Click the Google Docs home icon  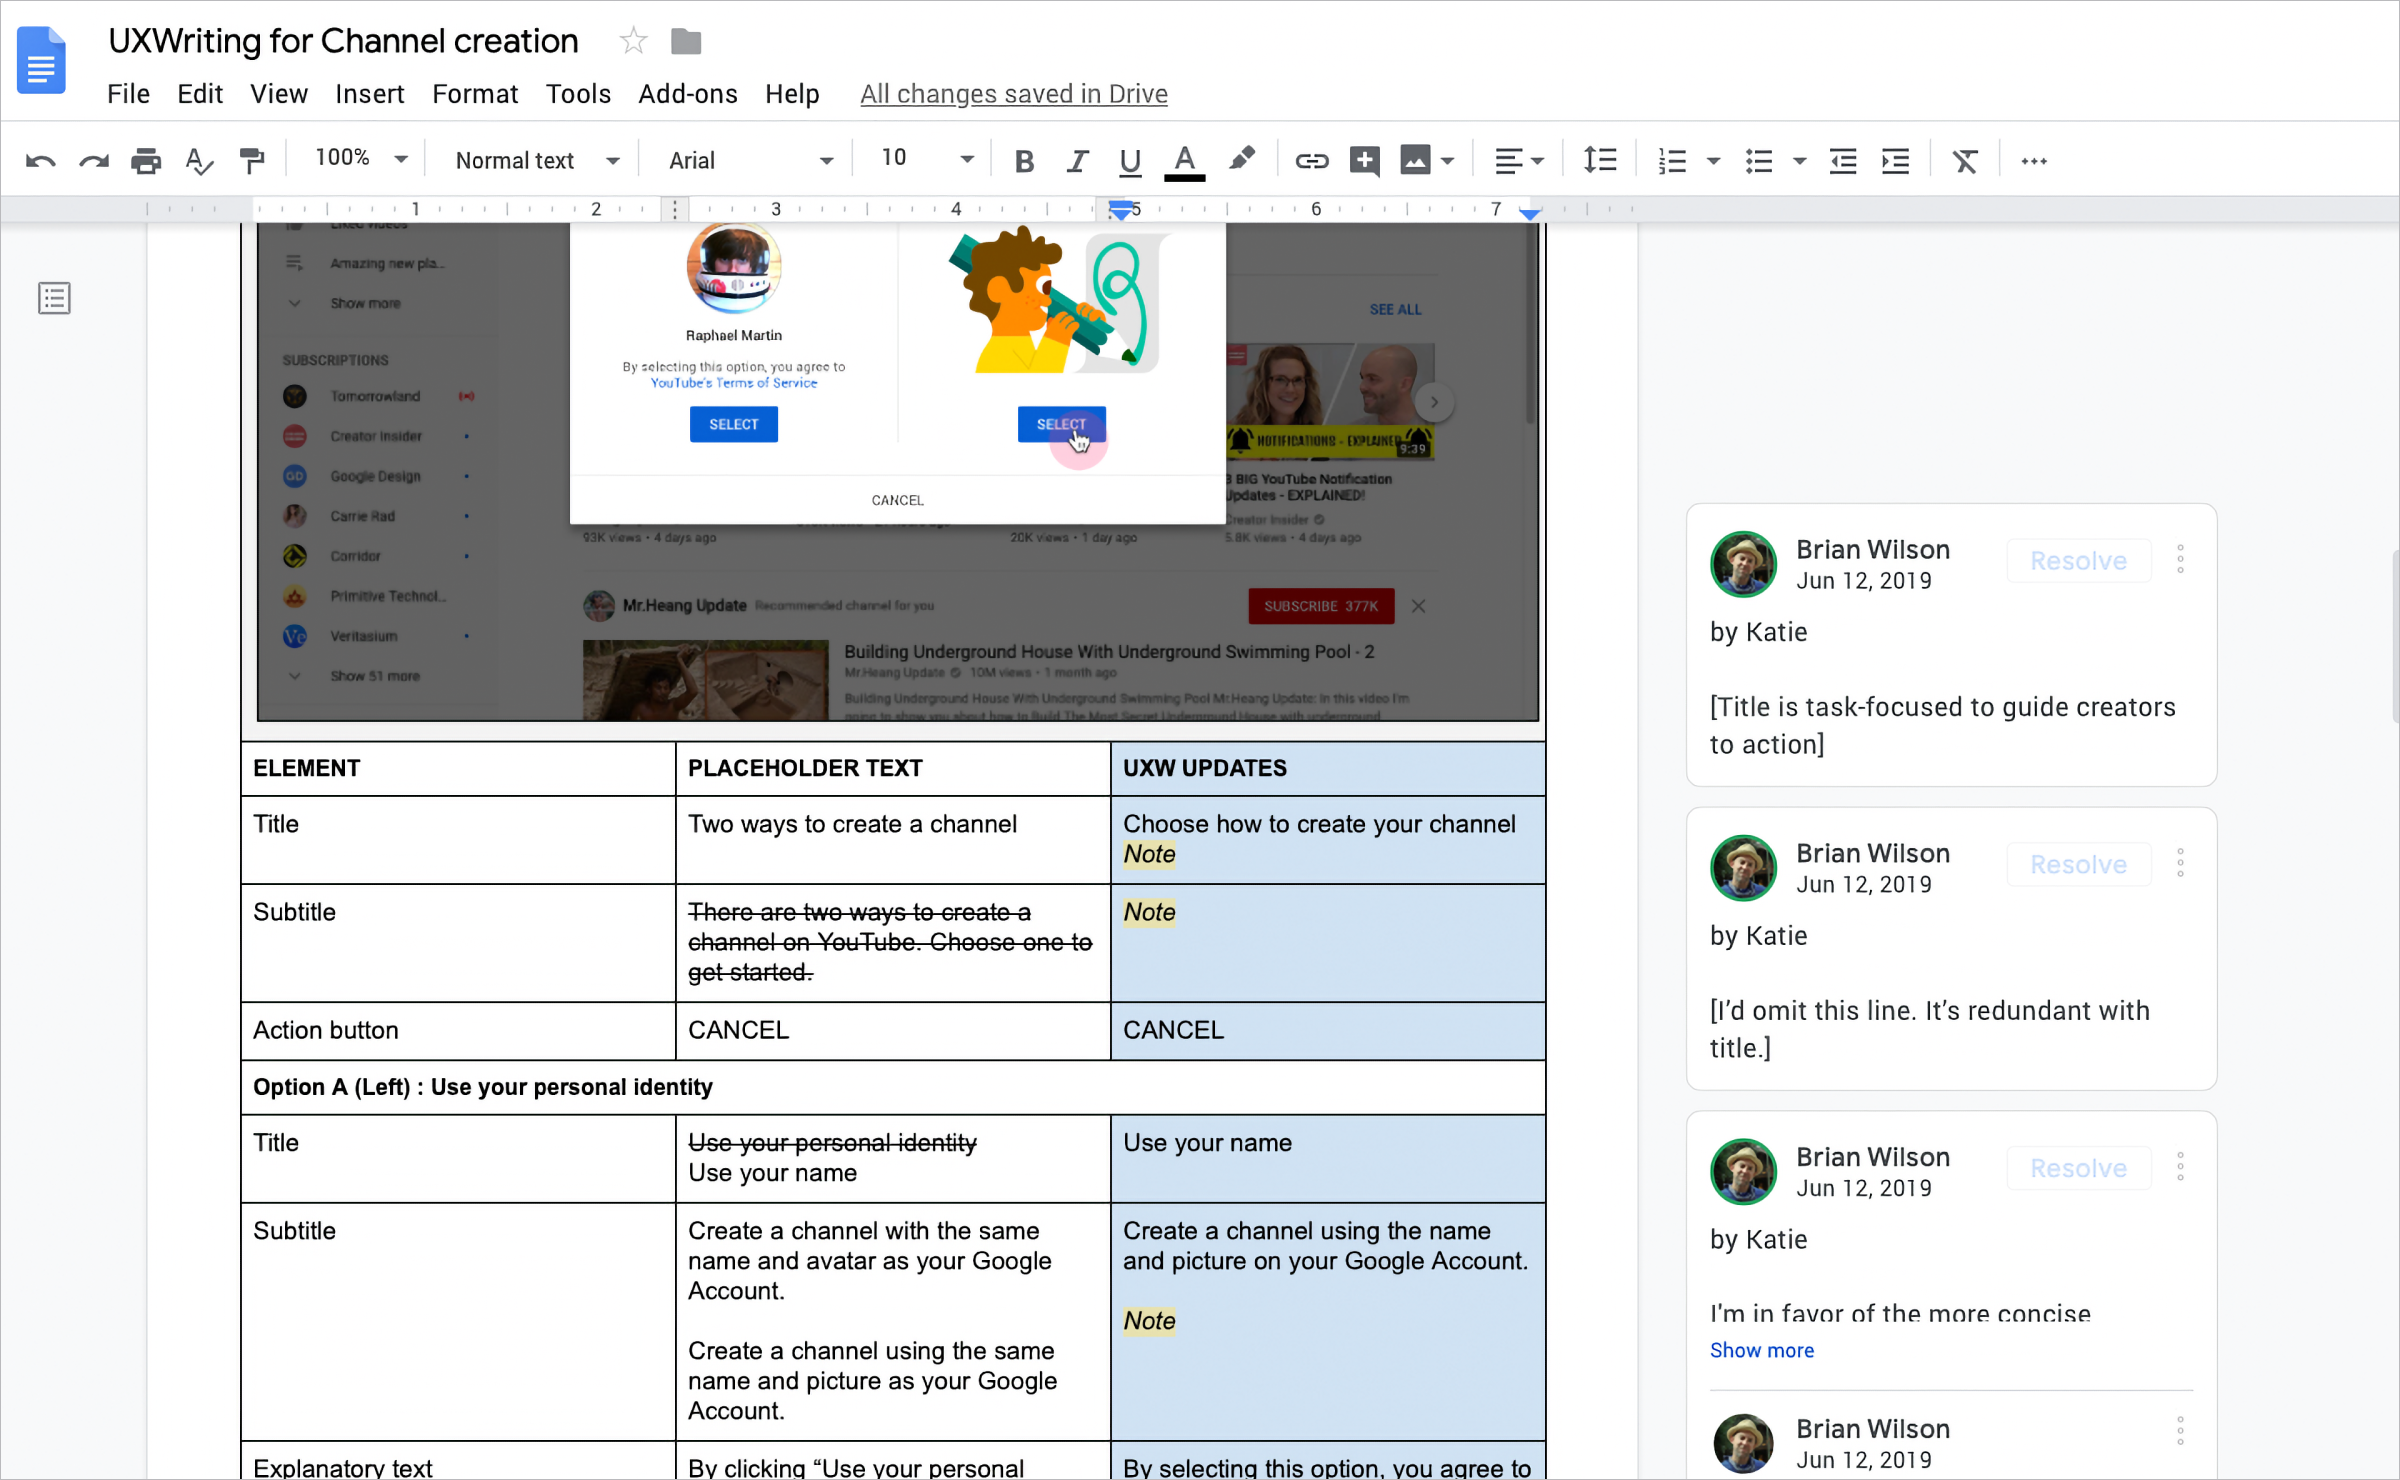41,60
